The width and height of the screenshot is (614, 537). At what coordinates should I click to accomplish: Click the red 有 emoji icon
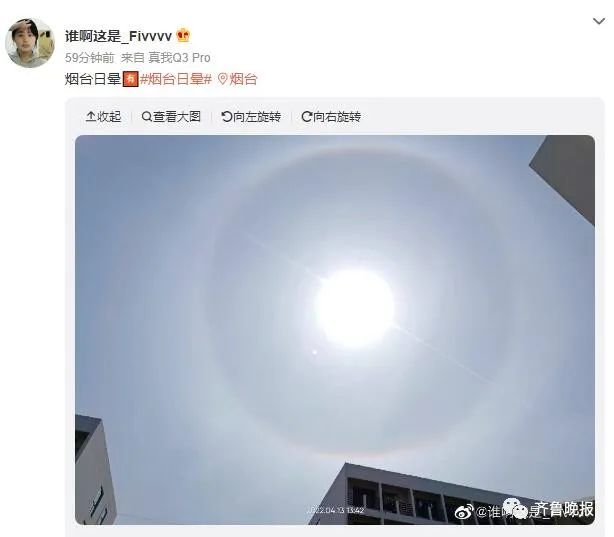tap(131, 79)
